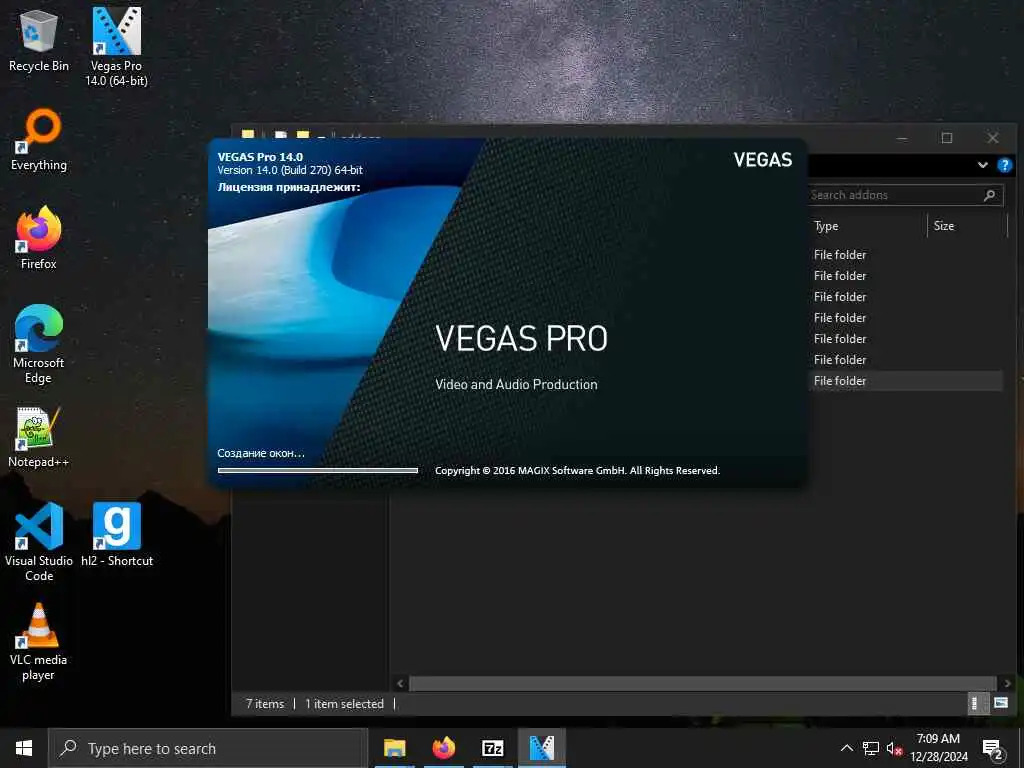Click the search magnifier in Explorer
This screenshot has width=1024, height=768.
click(x=990, y=195)
